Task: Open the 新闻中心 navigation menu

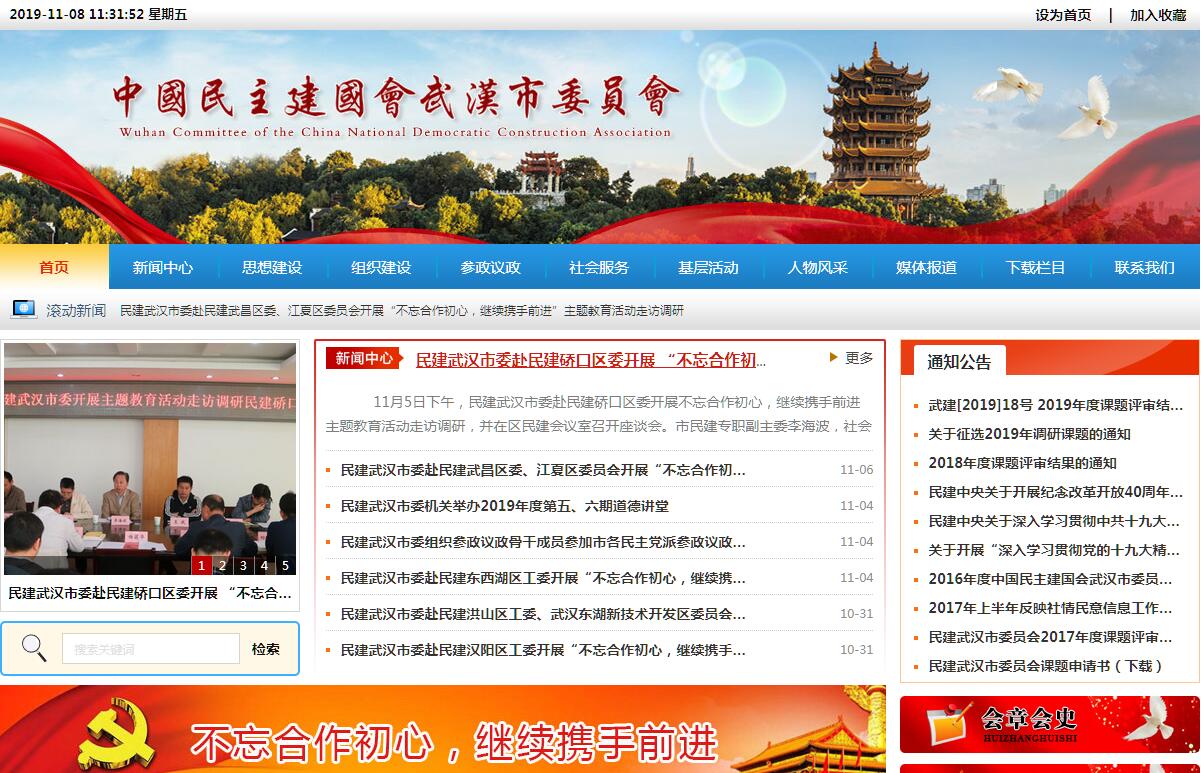Action: tap(163, 267)
